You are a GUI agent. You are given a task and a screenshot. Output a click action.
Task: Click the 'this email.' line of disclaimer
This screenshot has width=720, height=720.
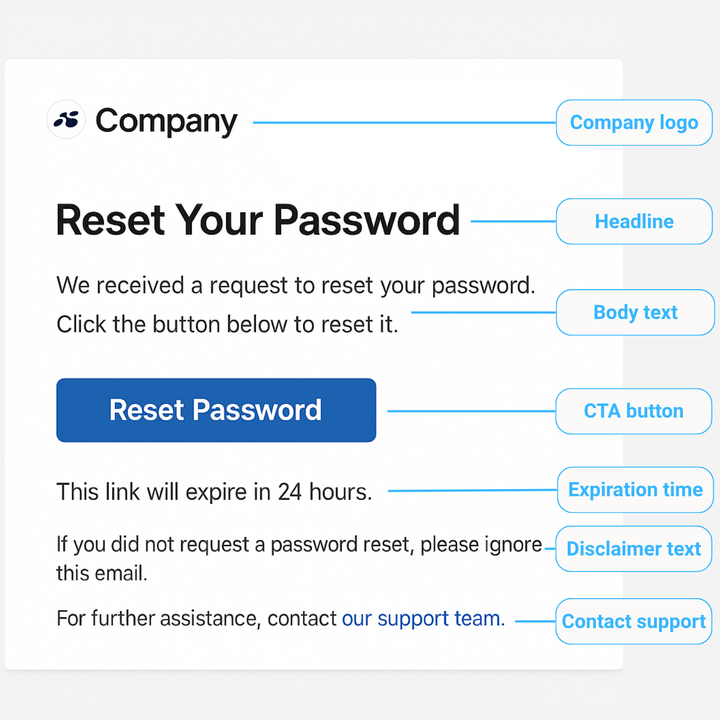point(101,573)
